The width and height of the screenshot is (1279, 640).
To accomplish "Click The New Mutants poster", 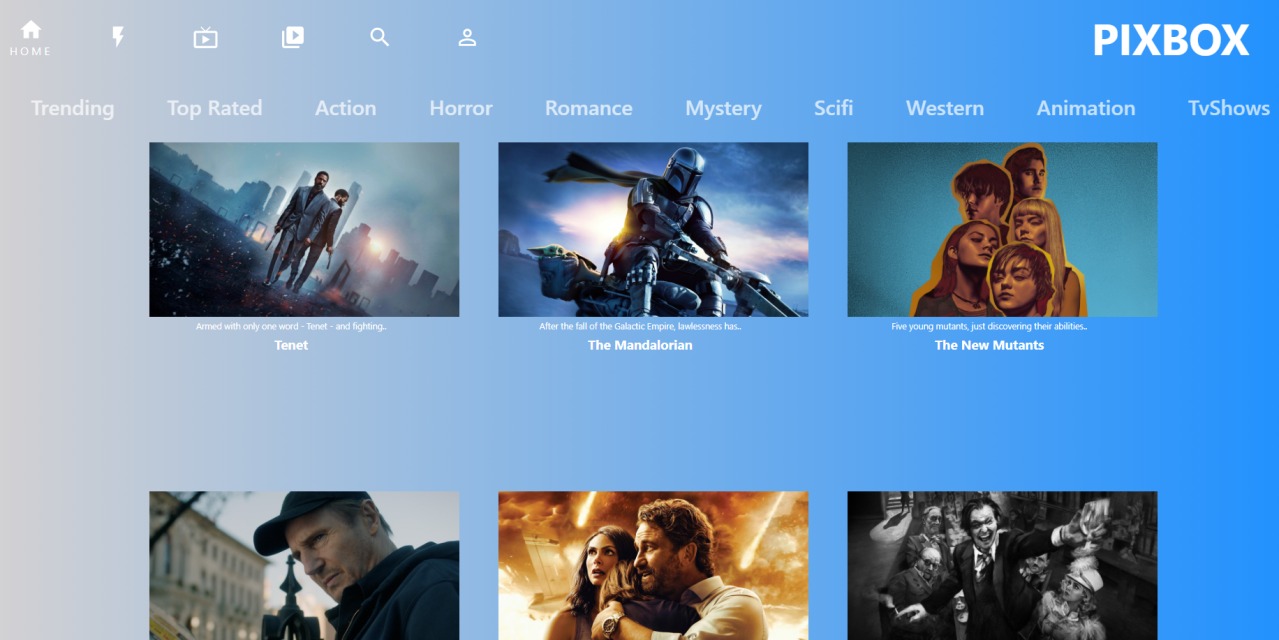I will pos(1001,229).
